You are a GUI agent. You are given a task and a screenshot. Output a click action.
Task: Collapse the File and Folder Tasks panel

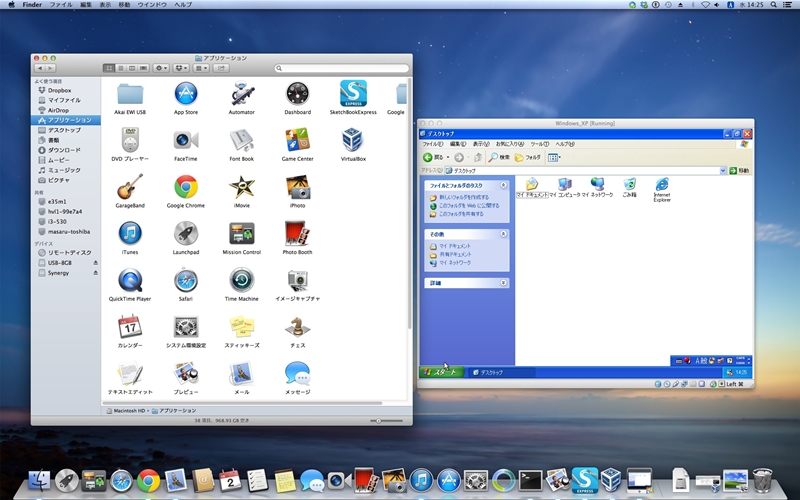(502, 185)
